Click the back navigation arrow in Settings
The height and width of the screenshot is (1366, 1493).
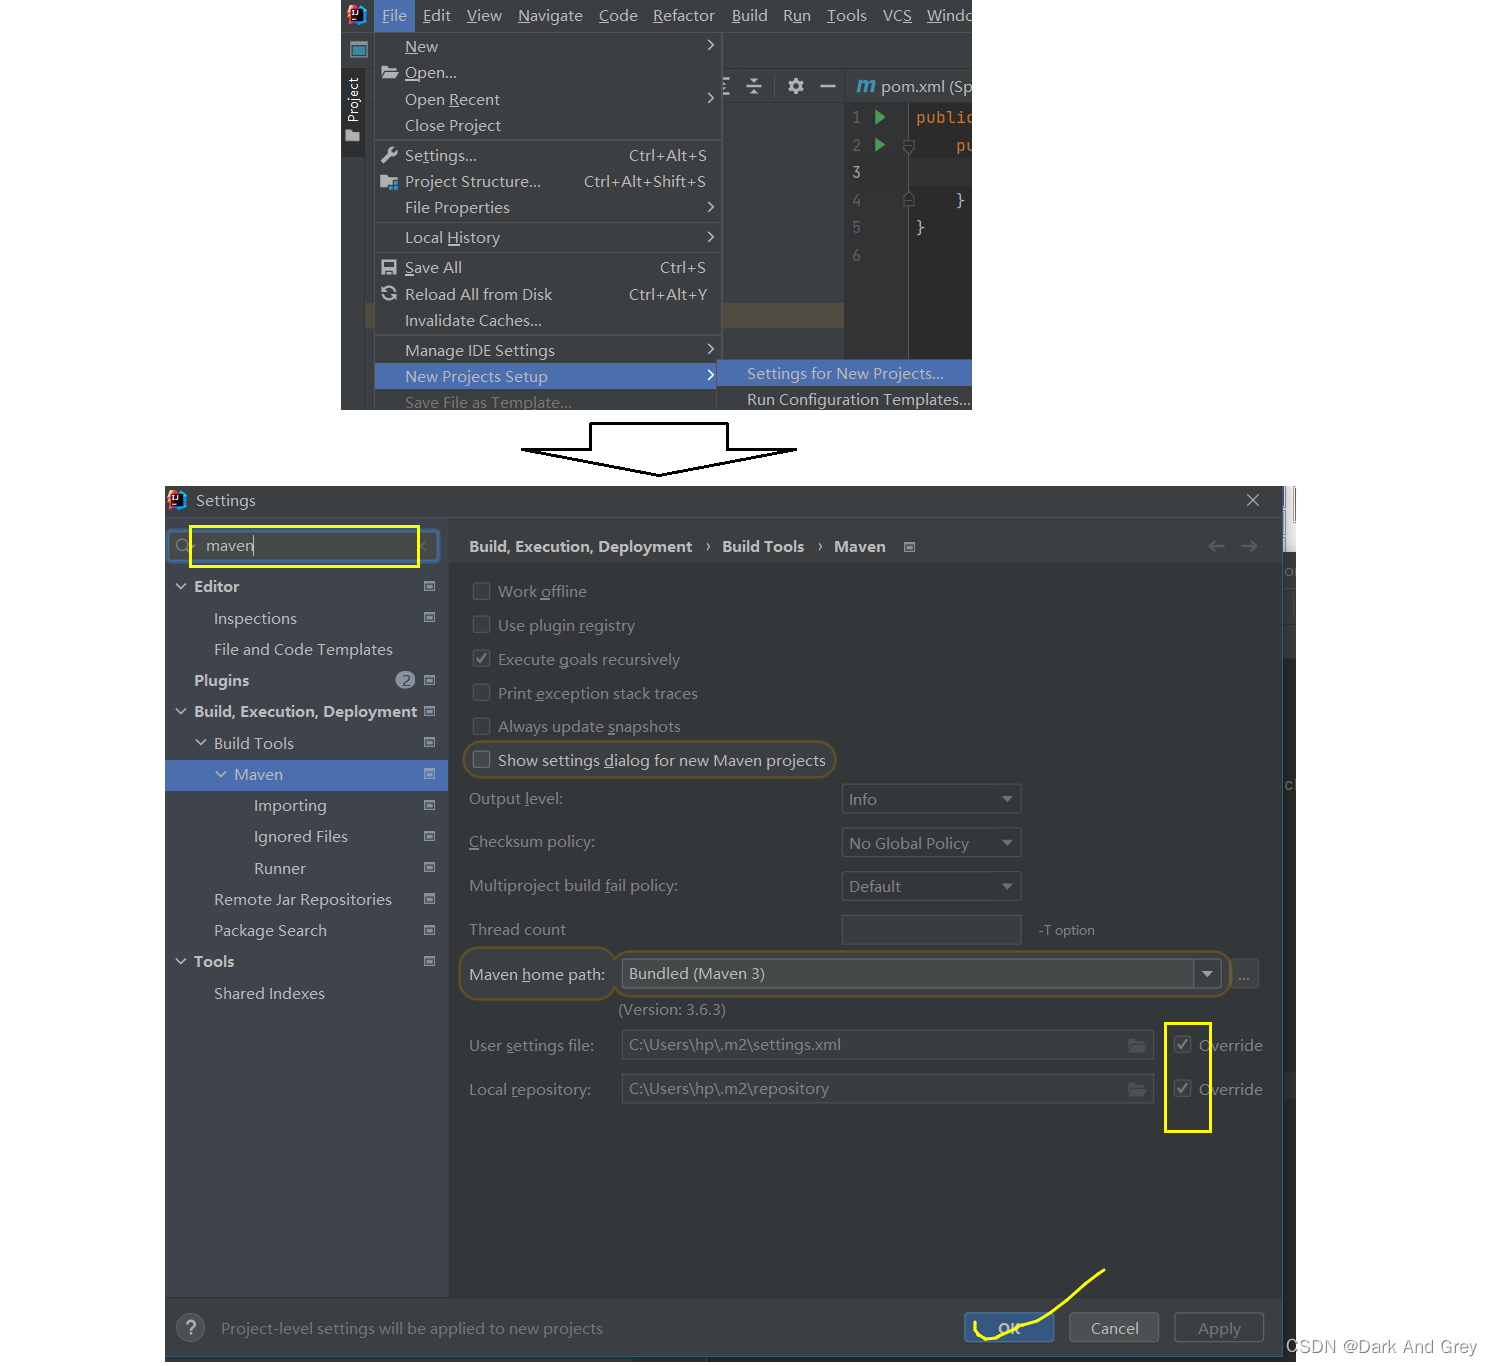[1216, 546]
